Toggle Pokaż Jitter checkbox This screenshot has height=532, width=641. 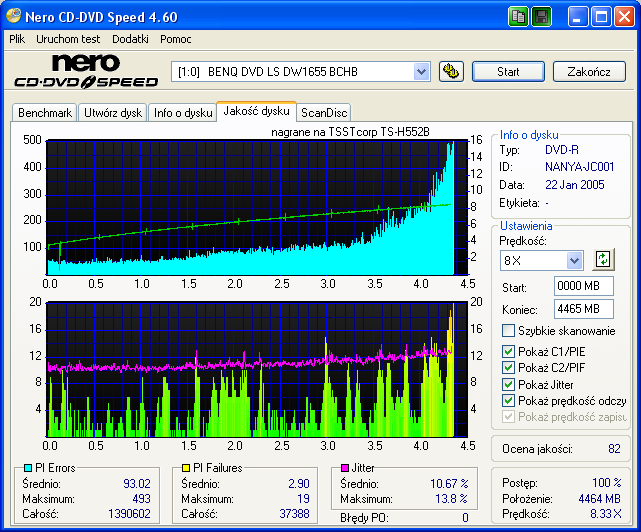[508, 384]
